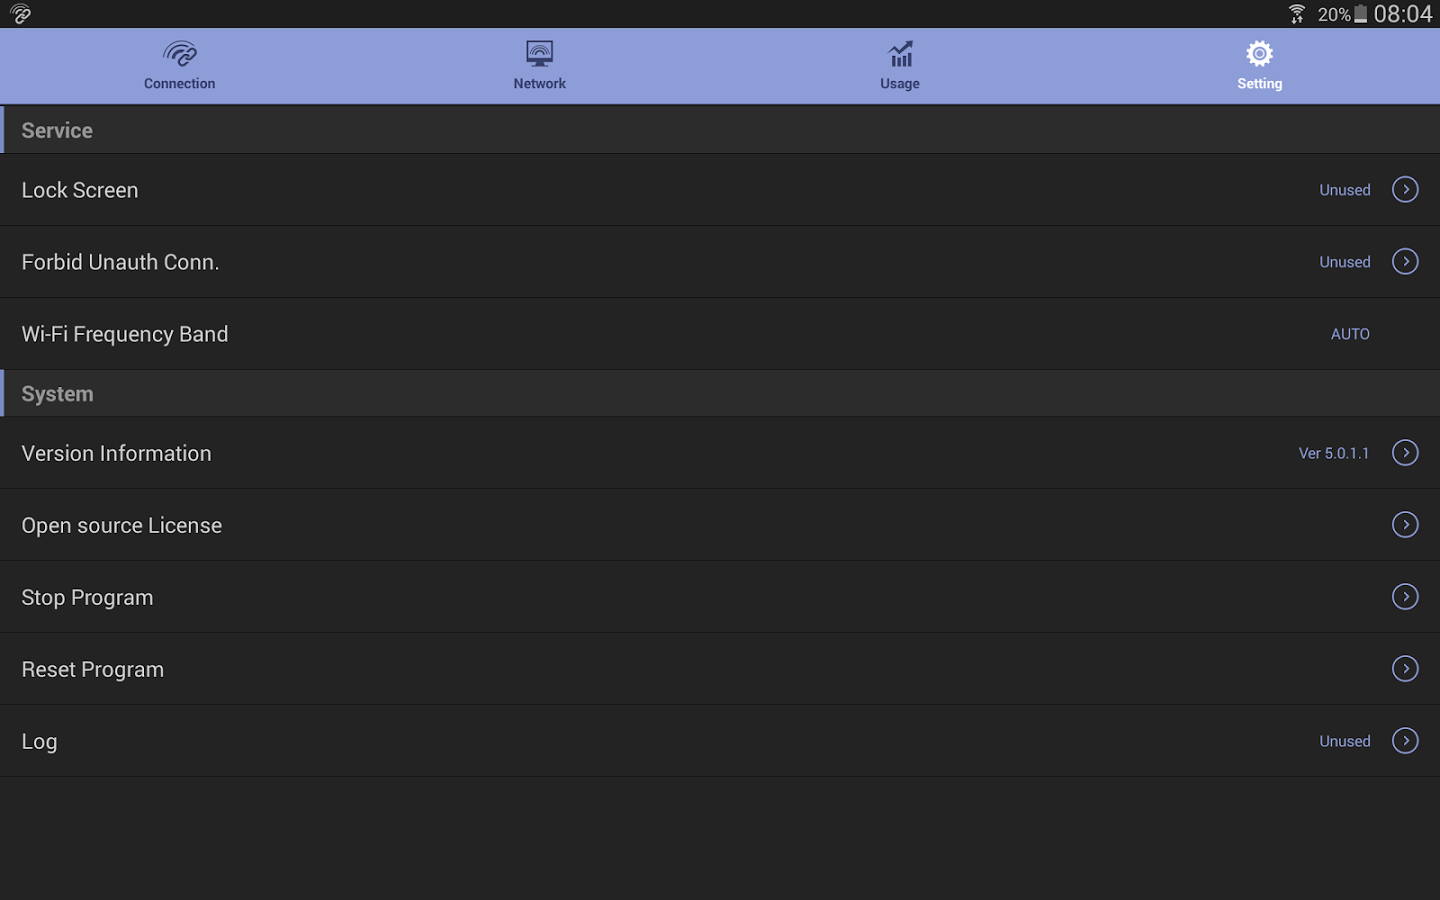Click the Service section header
The height and width of the screenshot is (900, 1440).
57,129
